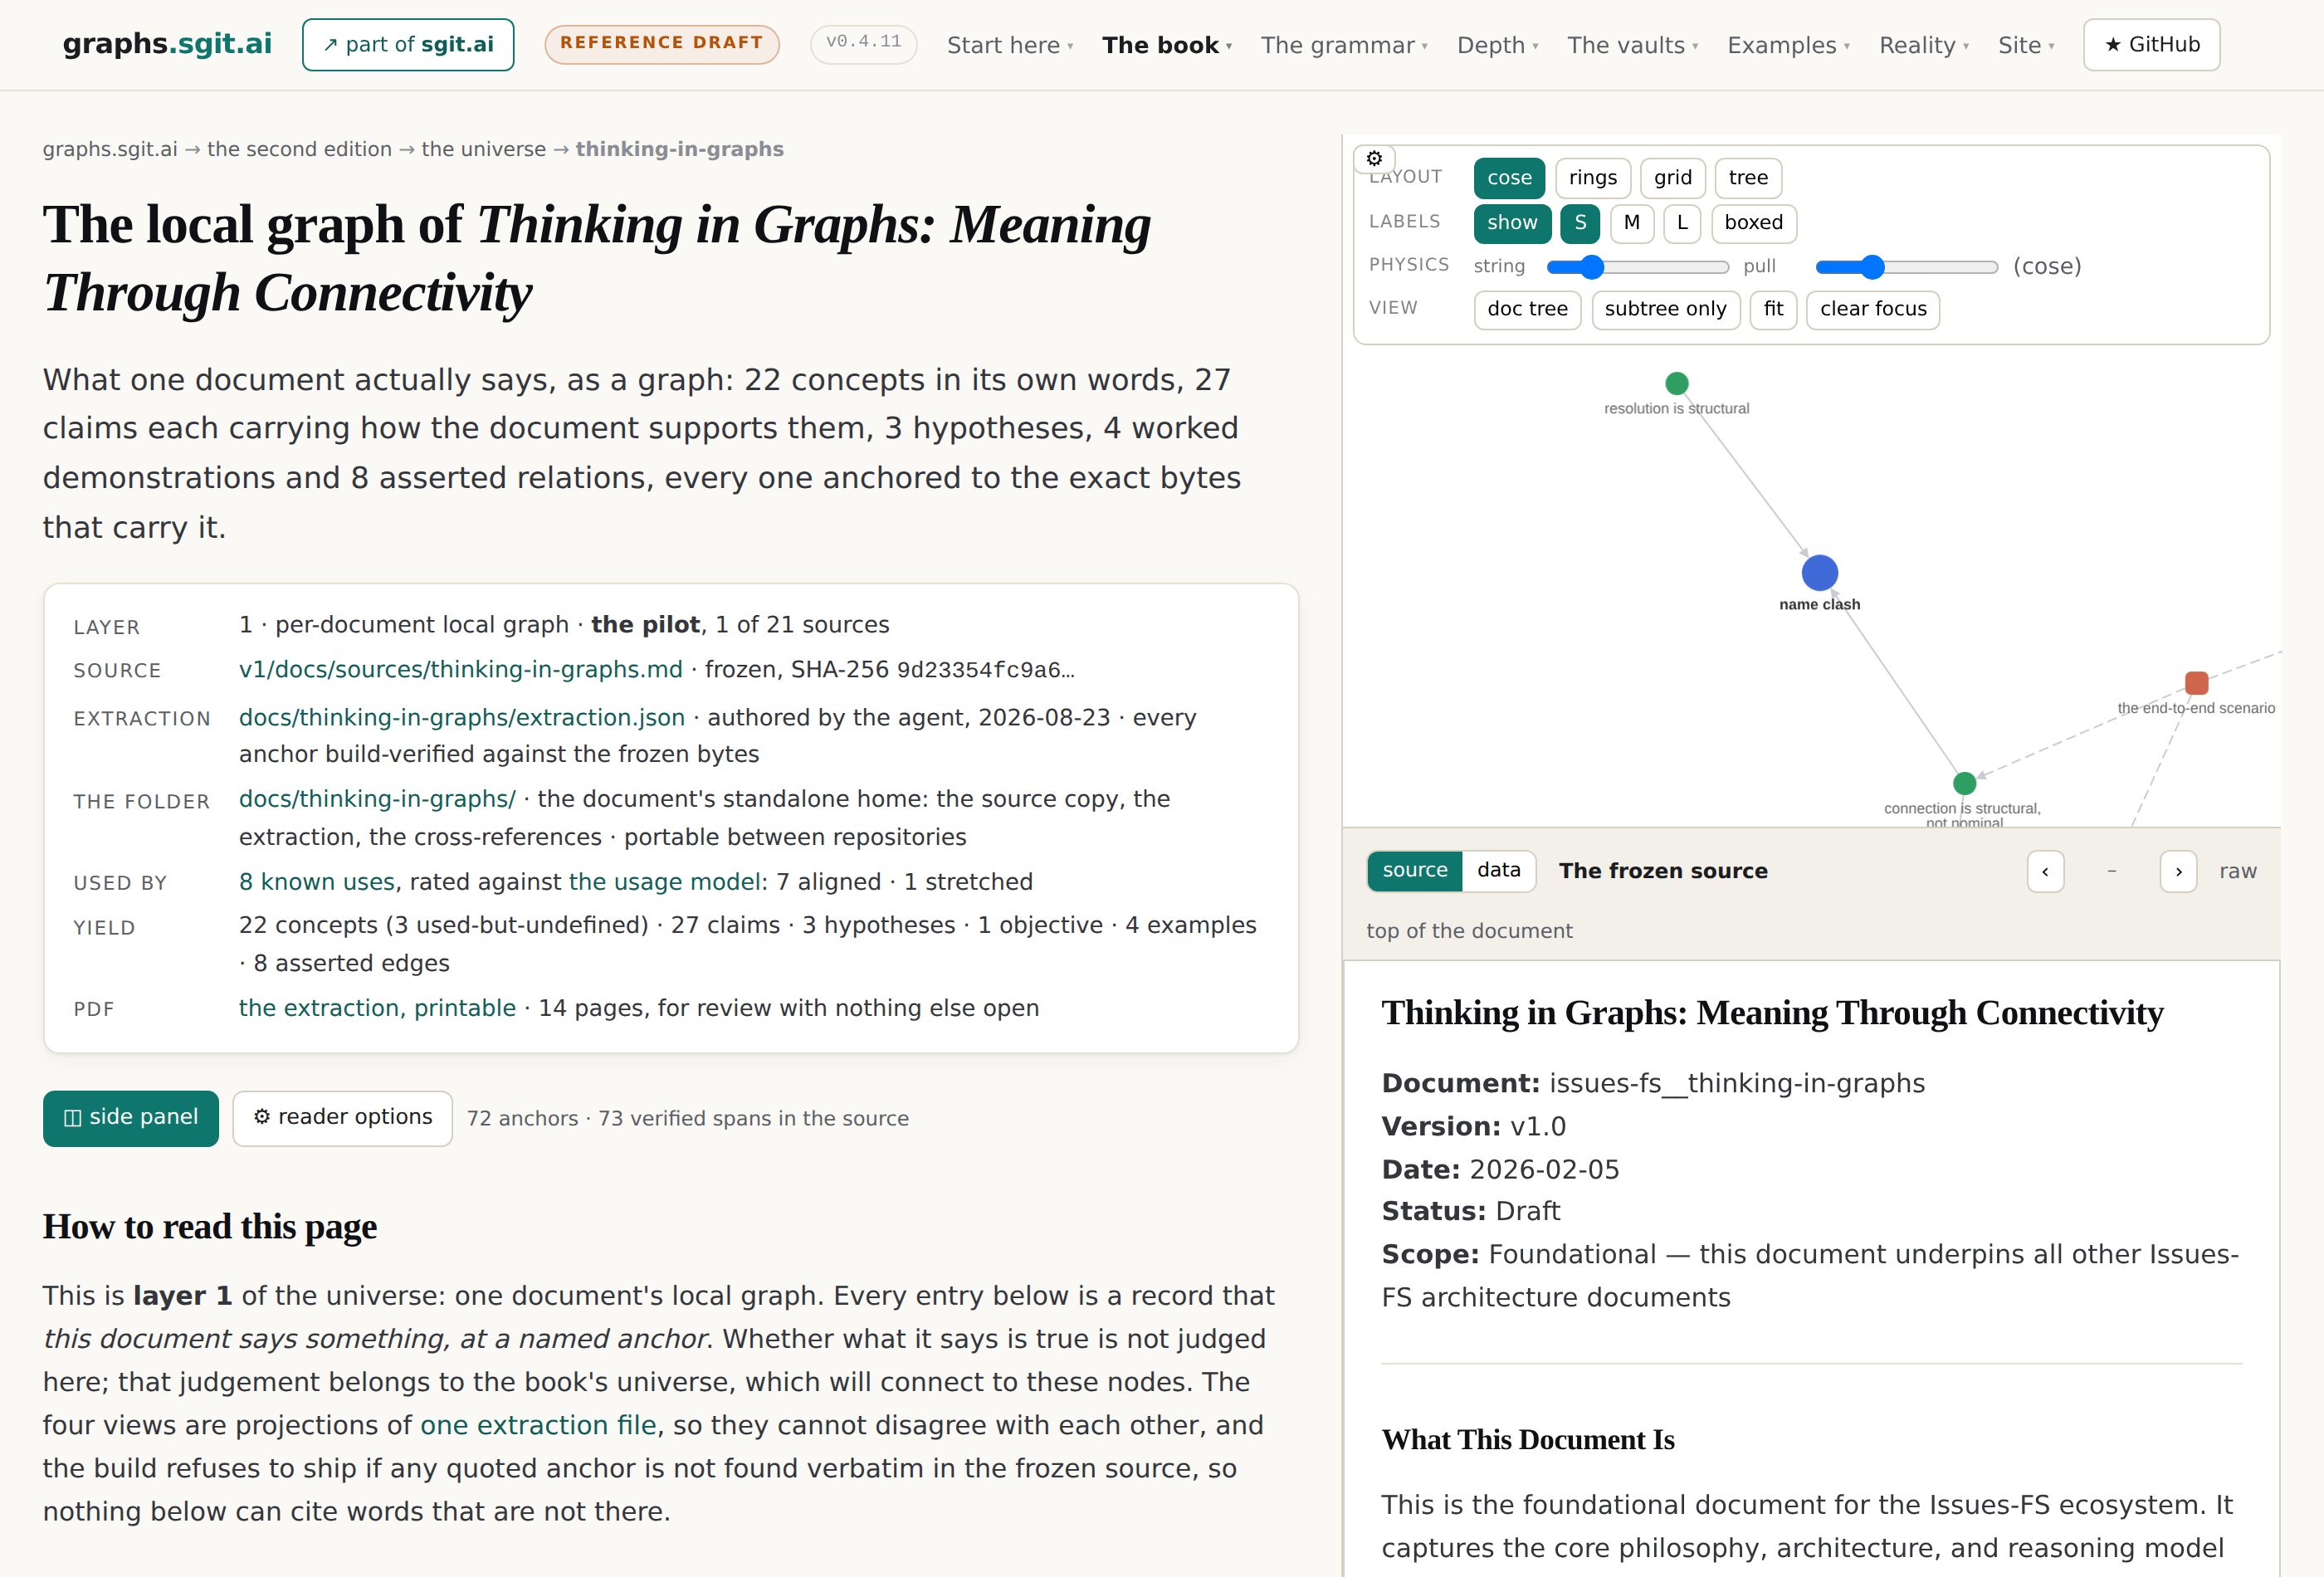The width and height of the screenshot is (2324, 1577).
Task: Click the 'doc tree' view button
Action: tap(1527, 310)
